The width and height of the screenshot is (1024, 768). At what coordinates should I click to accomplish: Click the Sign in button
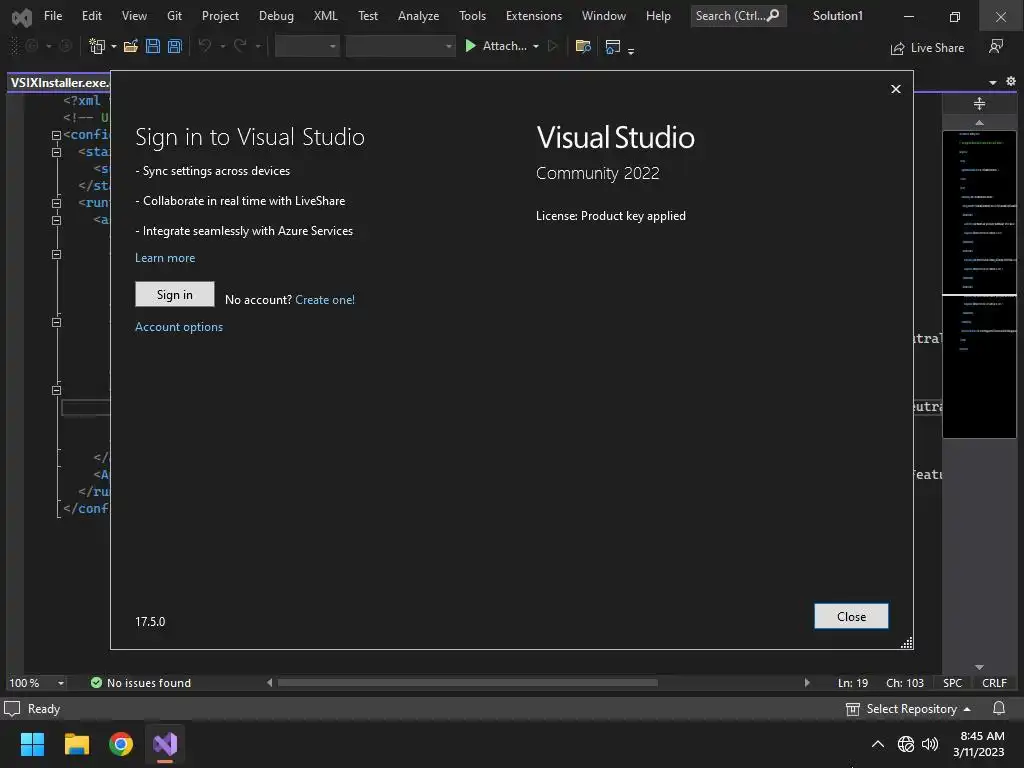pos(174,295)
